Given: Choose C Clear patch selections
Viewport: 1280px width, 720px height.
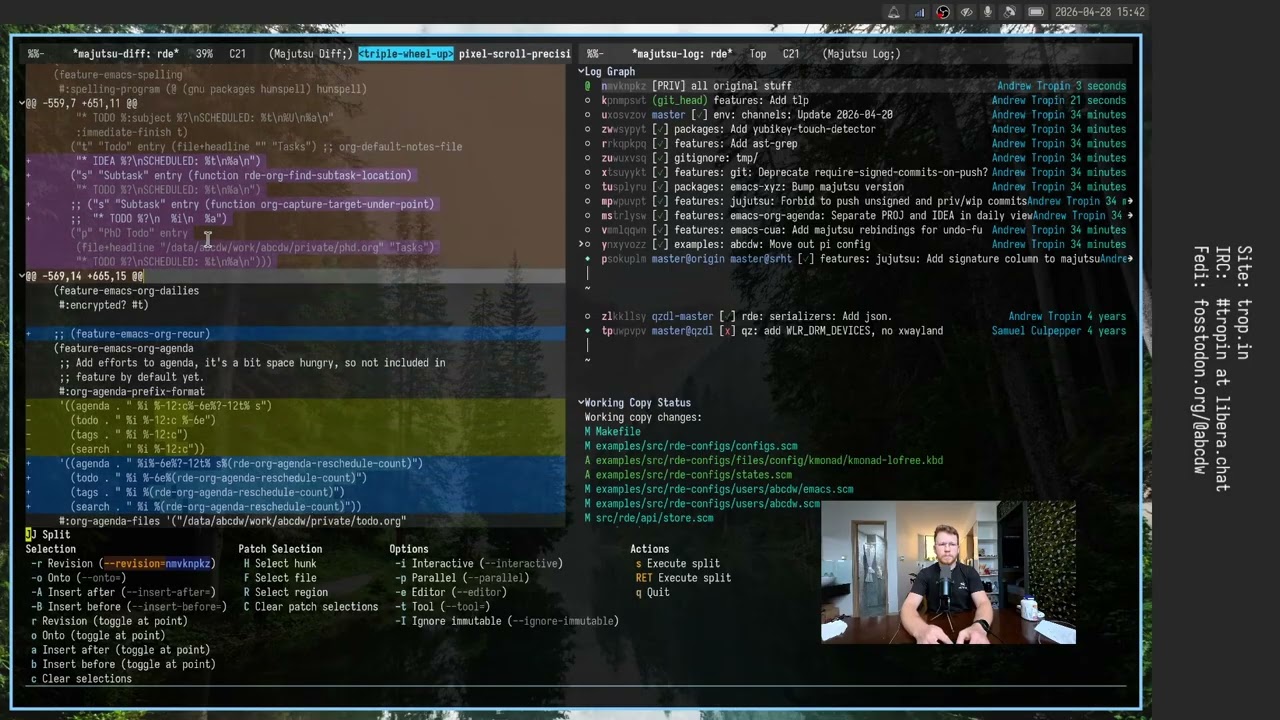Looking at the screenshot, I should 310,607.
